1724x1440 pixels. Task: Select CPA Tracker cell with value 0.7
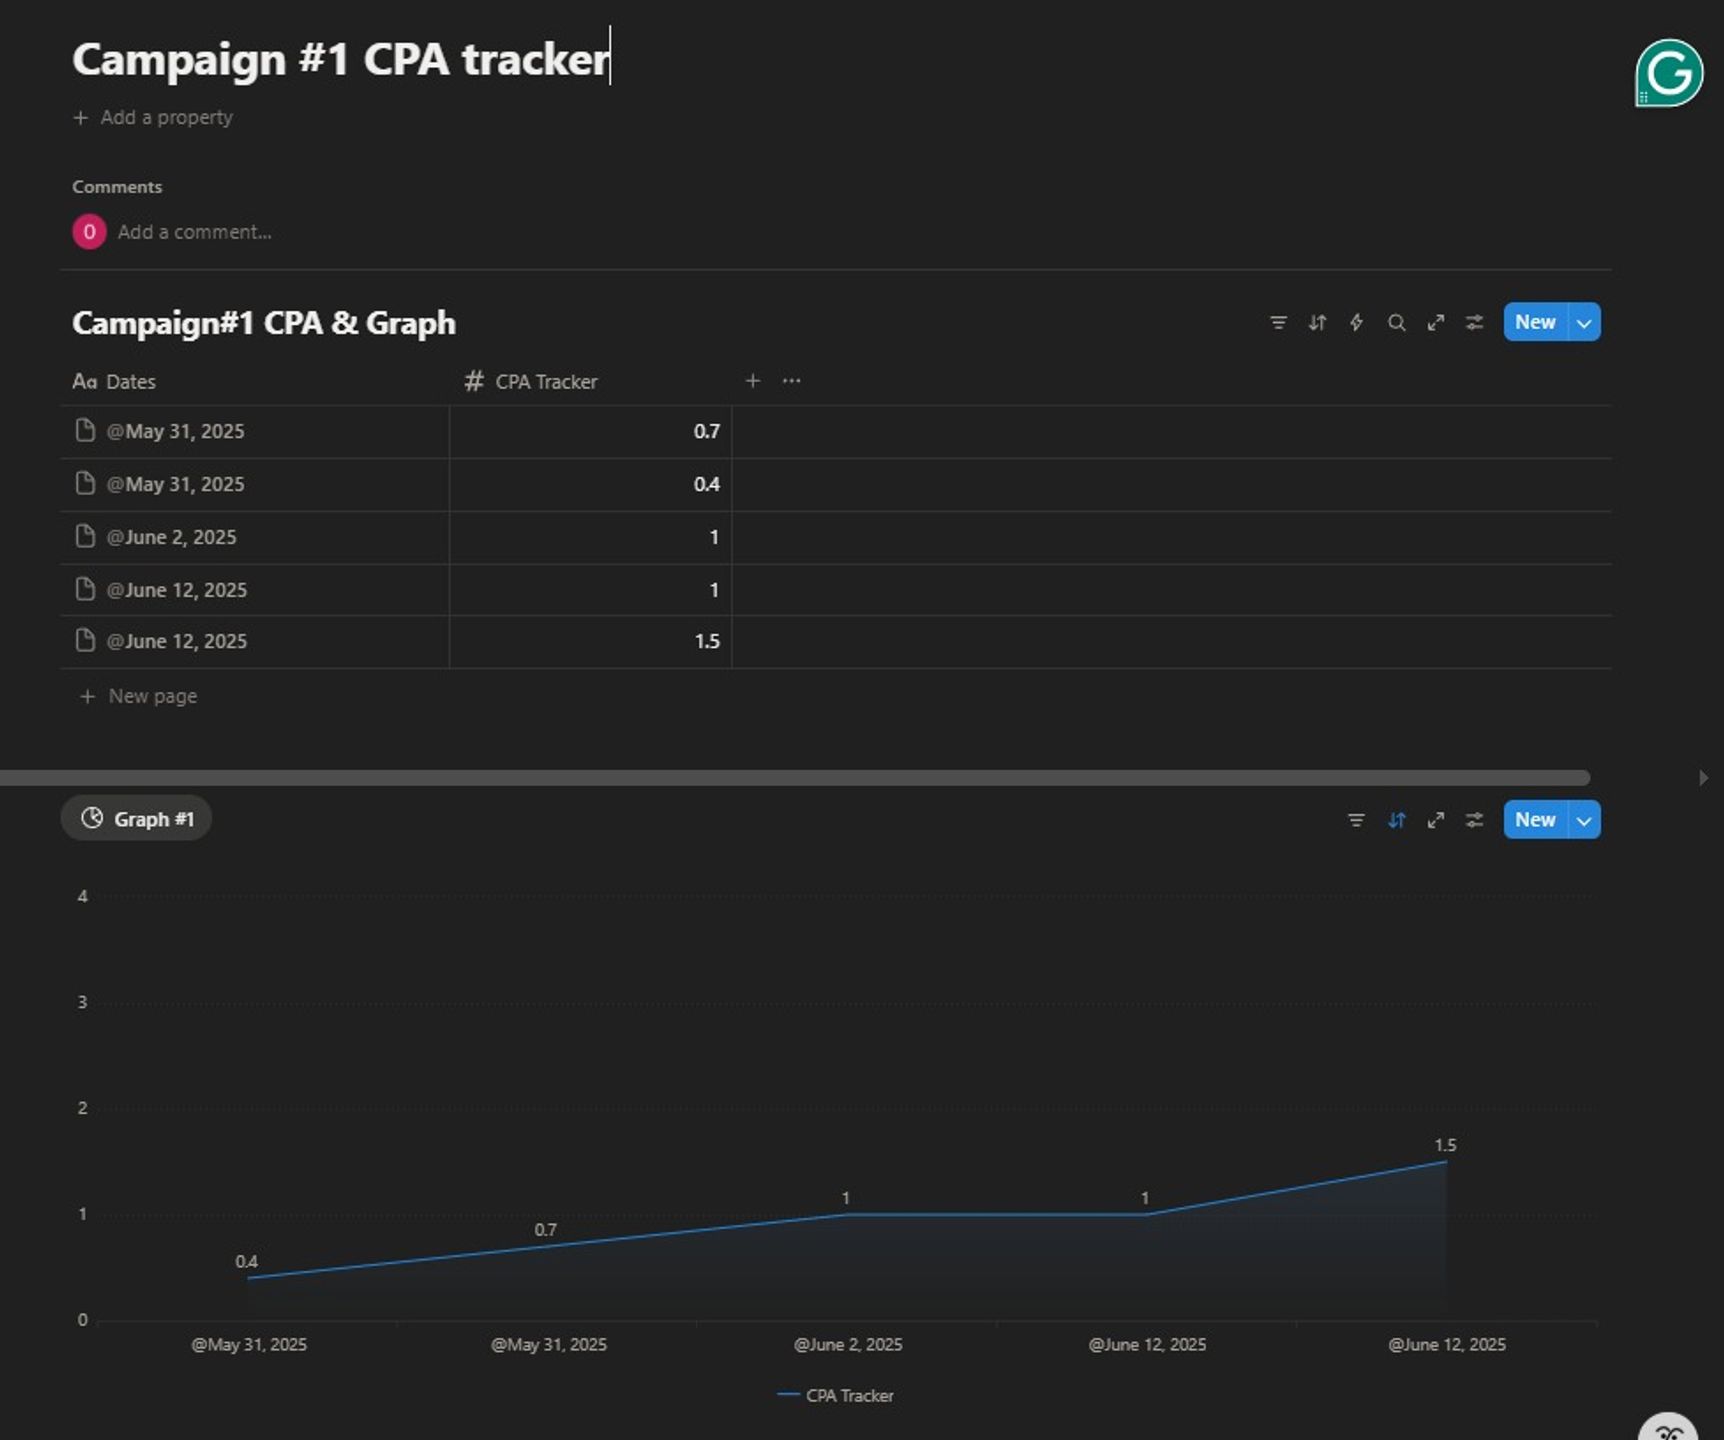pyautogui.click(x=590, y=432)
